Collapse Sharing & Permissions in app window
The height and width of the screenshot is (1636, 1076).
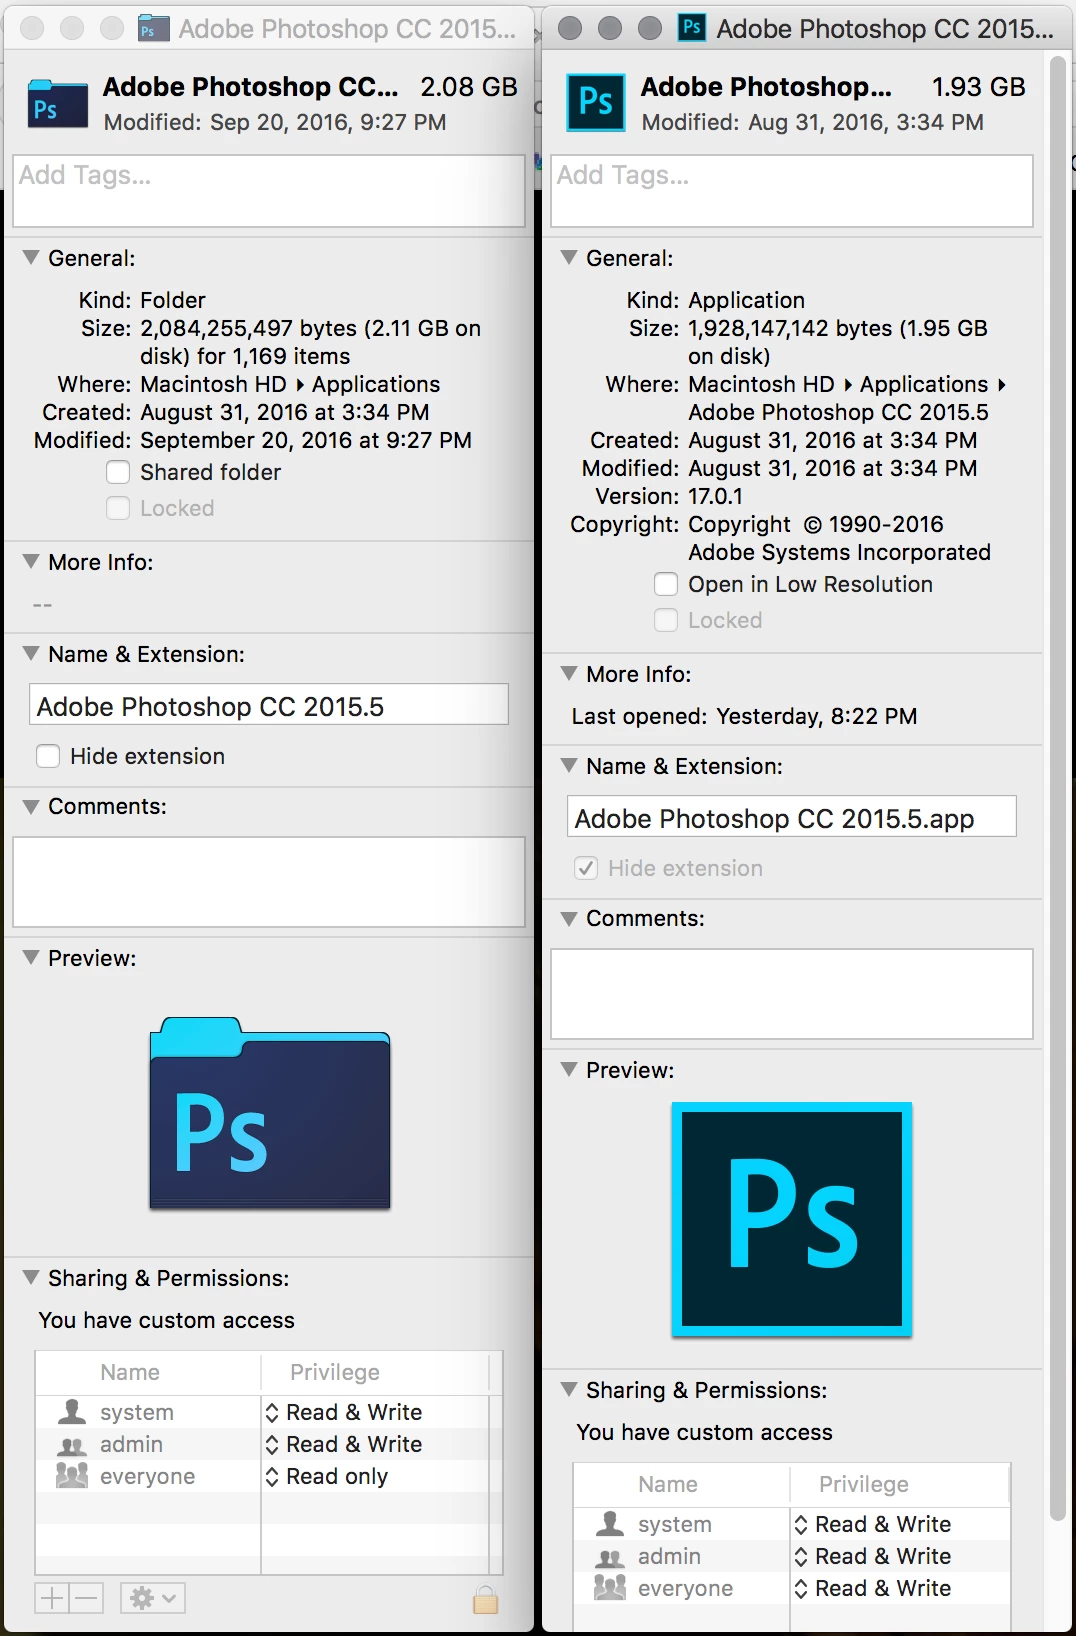569,1390
